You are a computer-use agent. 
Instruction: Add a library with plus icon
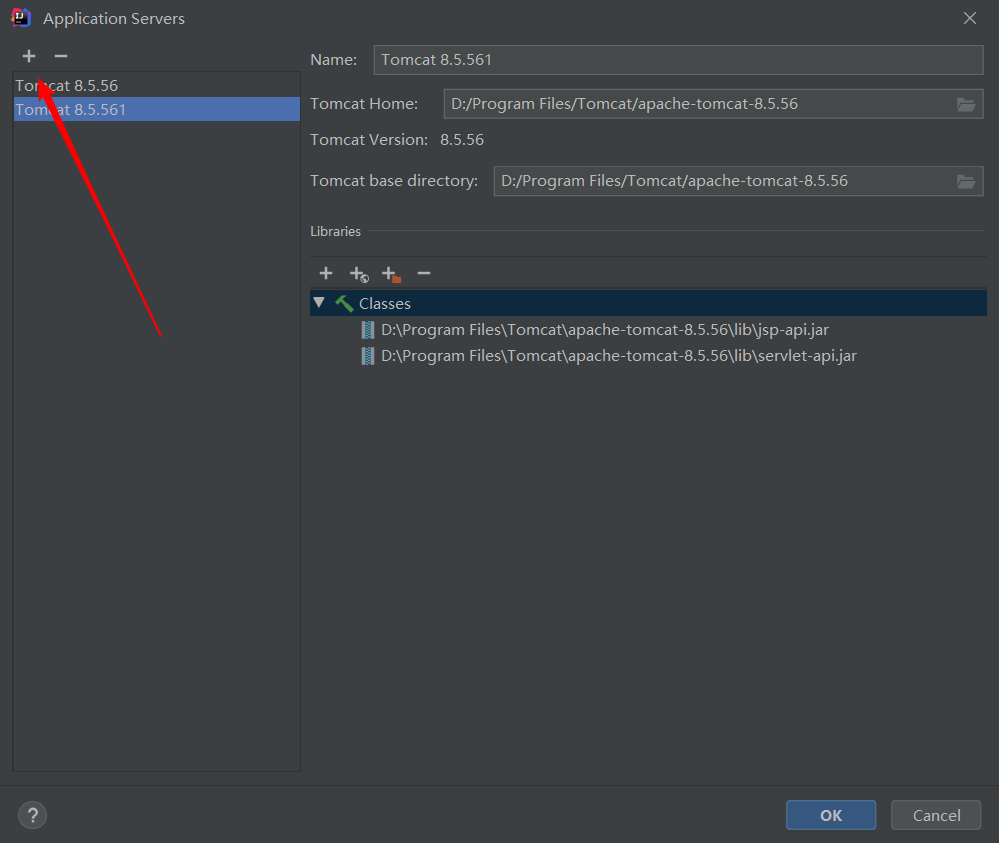click(x=326, y=273)
